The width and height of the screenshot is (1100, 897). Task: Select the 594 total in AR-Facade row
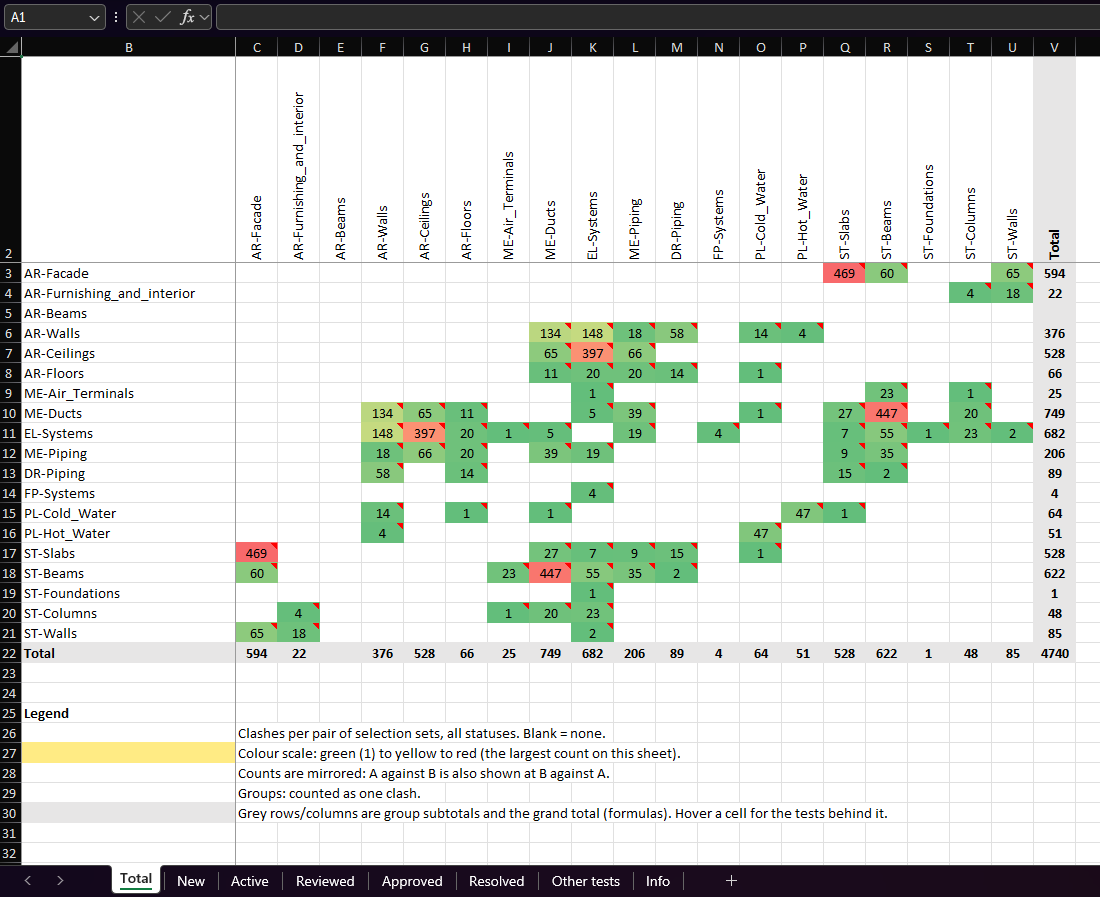[1054, 274]
